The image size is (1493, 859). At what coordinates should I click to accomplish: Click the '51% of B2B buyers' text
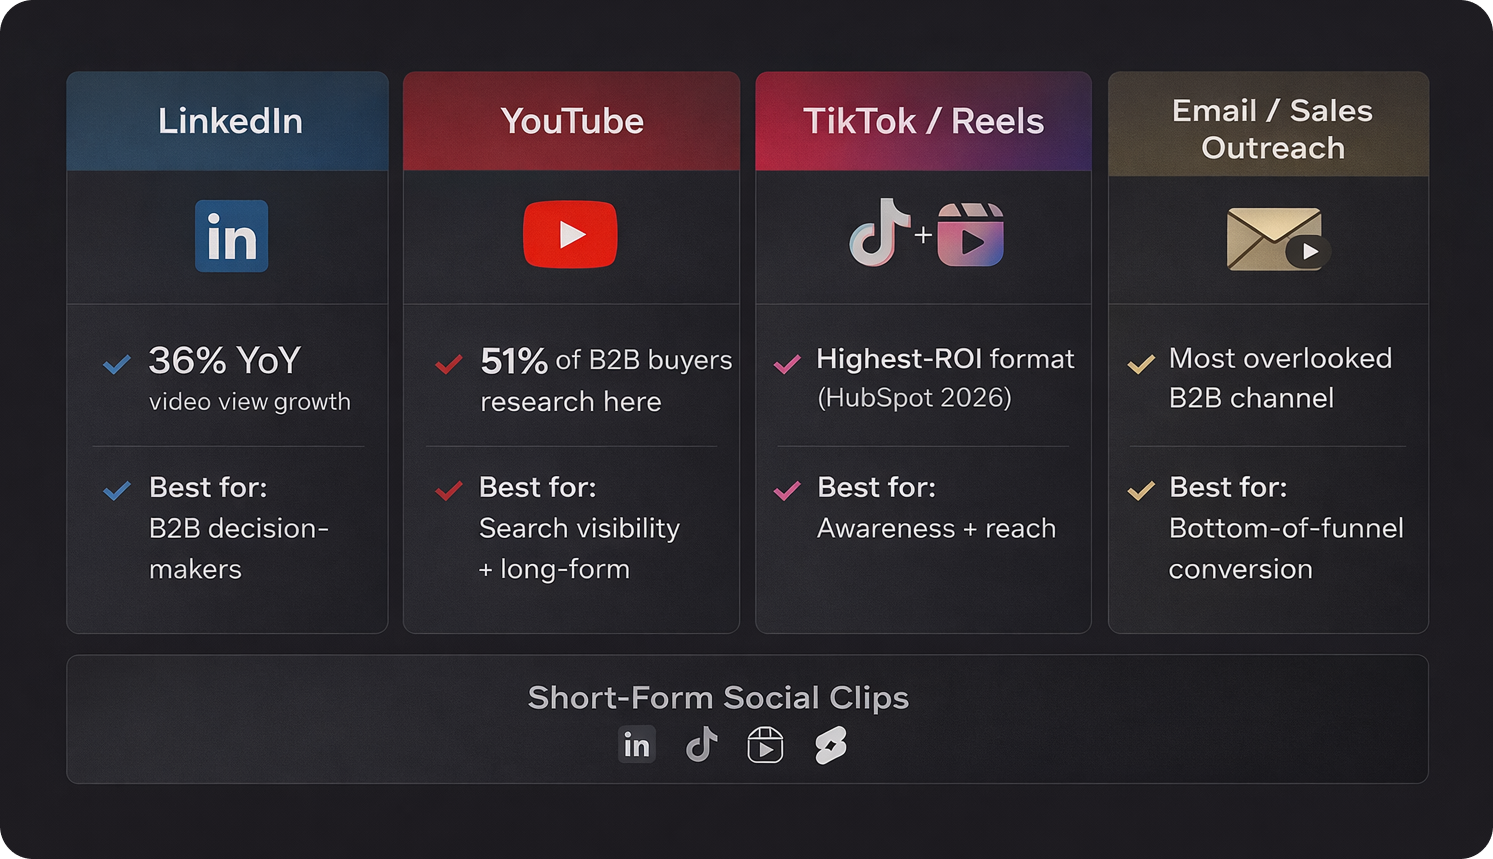coord(607,360)
